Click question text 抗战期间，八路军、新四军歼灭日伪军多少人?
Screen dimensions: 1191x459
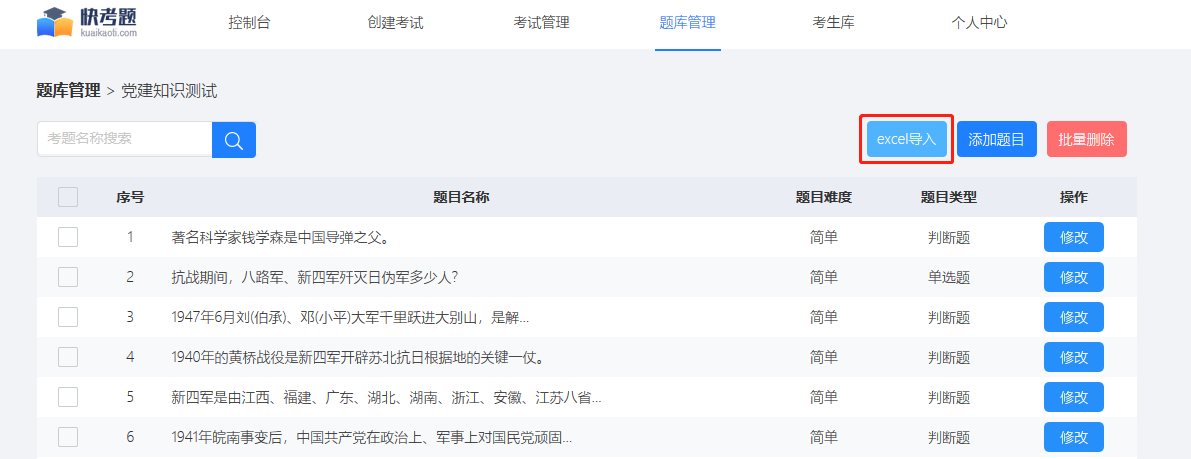click(314, 277)
